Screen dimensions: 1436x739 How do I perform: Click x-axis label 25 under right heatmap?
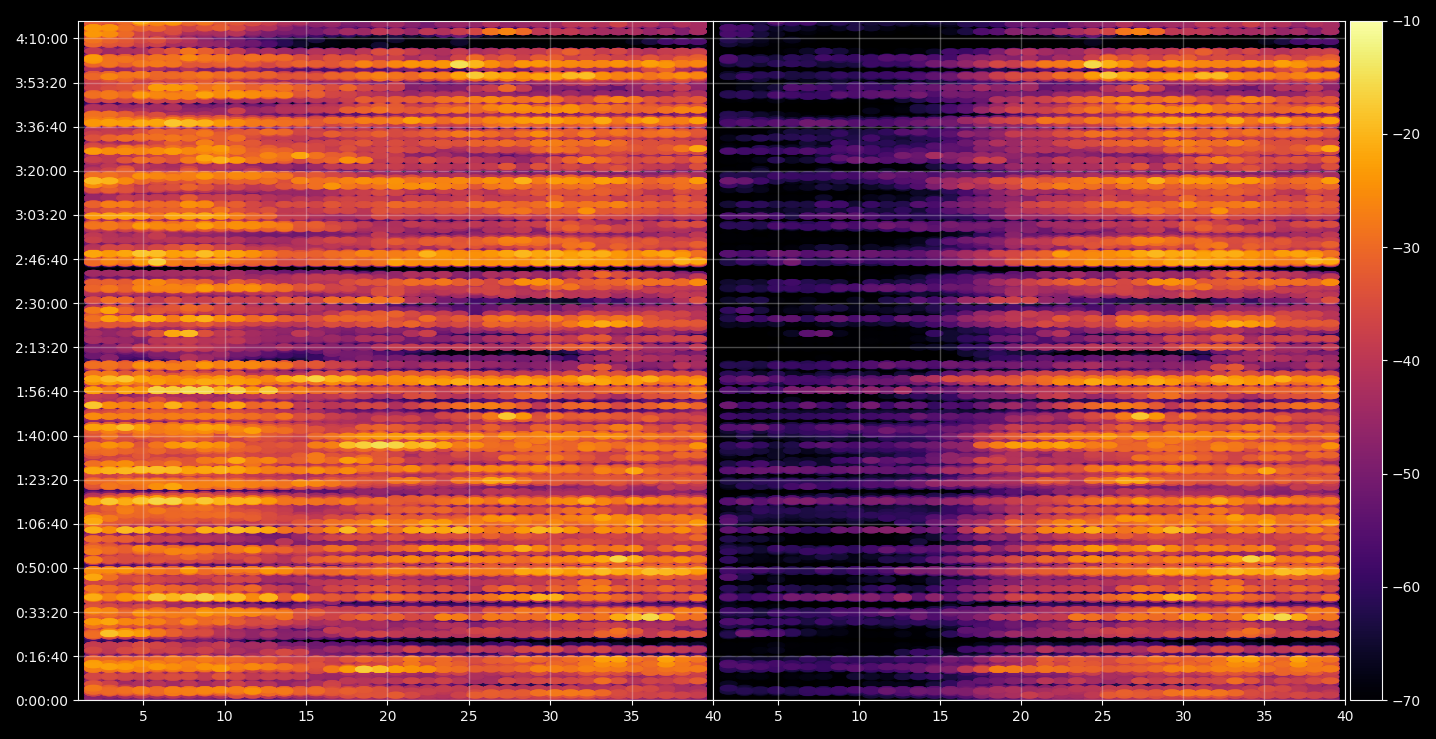coord(1102,716)
